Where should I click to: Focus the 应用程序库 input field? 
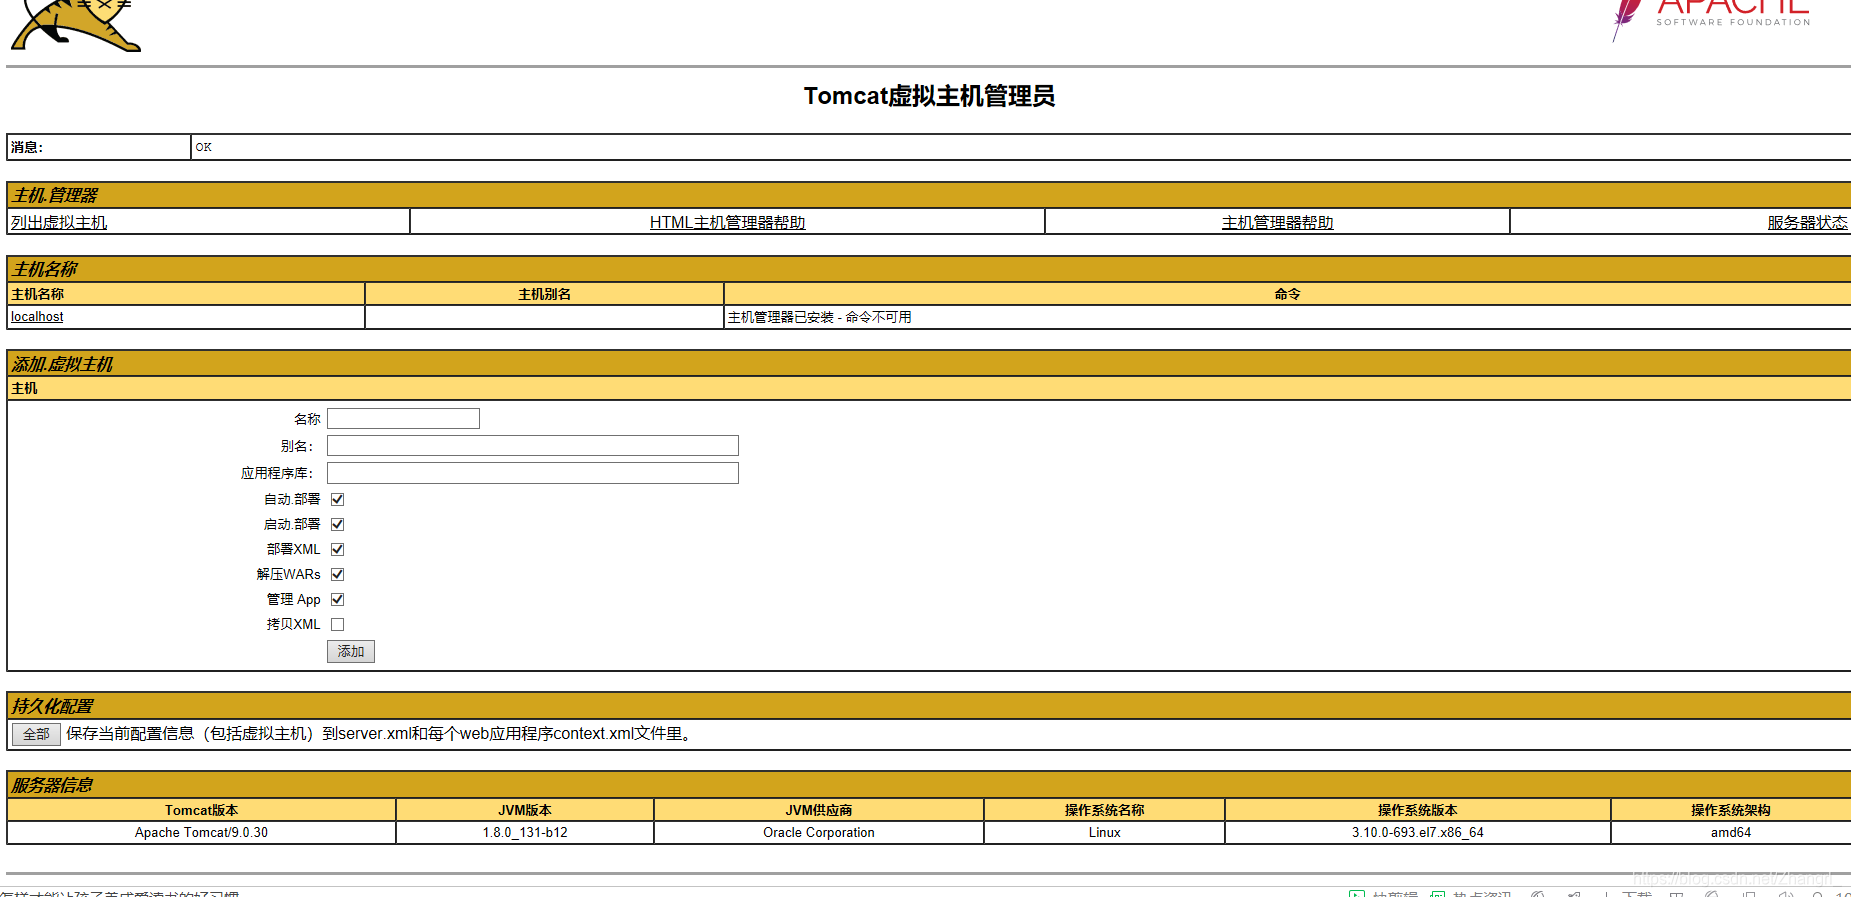tap(532, 472)
